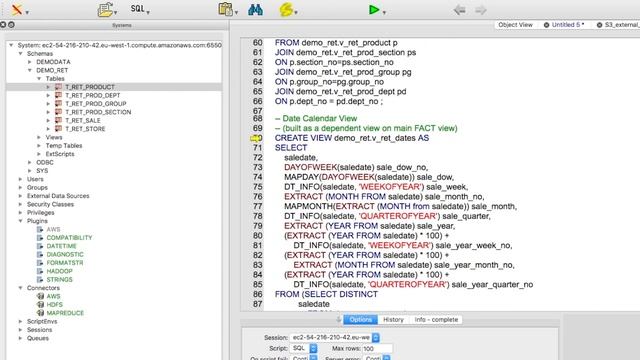
Task: Open dropdown arrow beside the disconnect icon
Action: [27, 13]
